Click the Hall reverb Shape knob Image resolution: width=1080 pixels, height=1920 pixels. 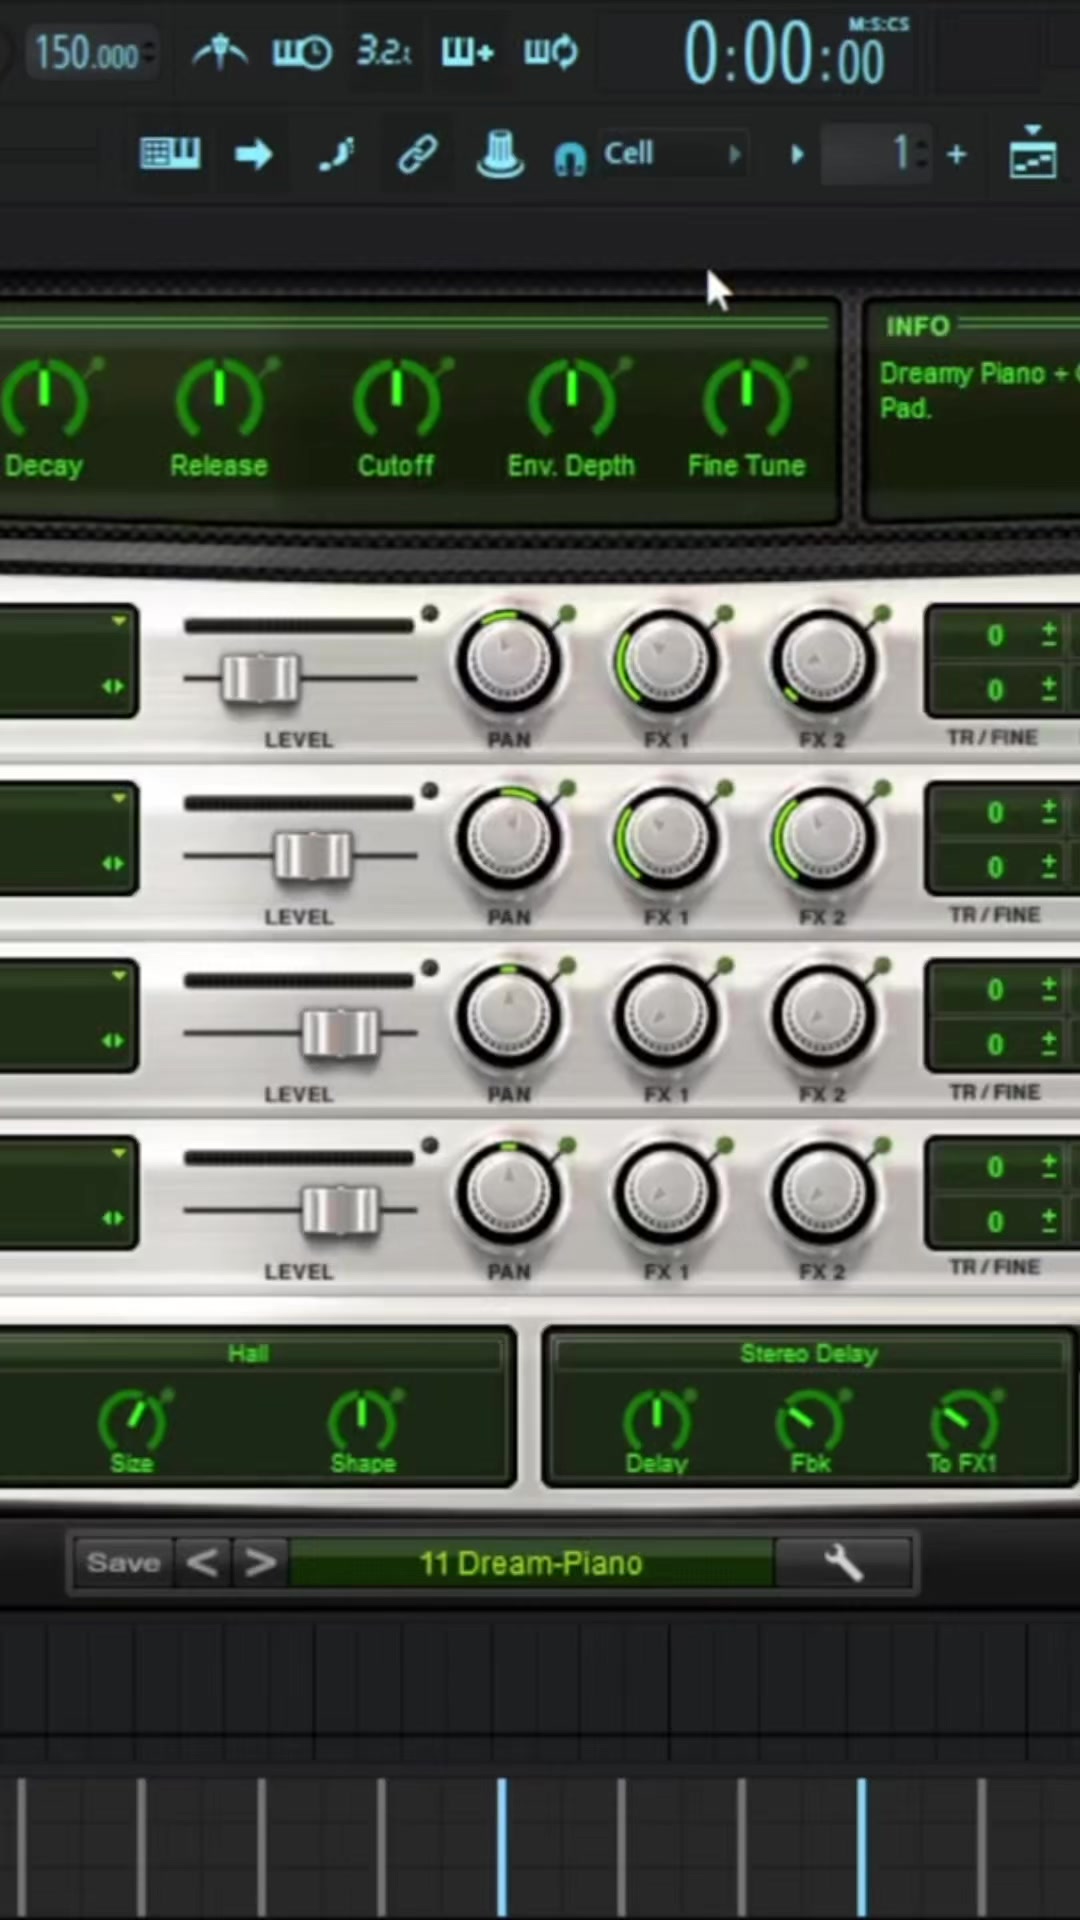click(363, 1420)
